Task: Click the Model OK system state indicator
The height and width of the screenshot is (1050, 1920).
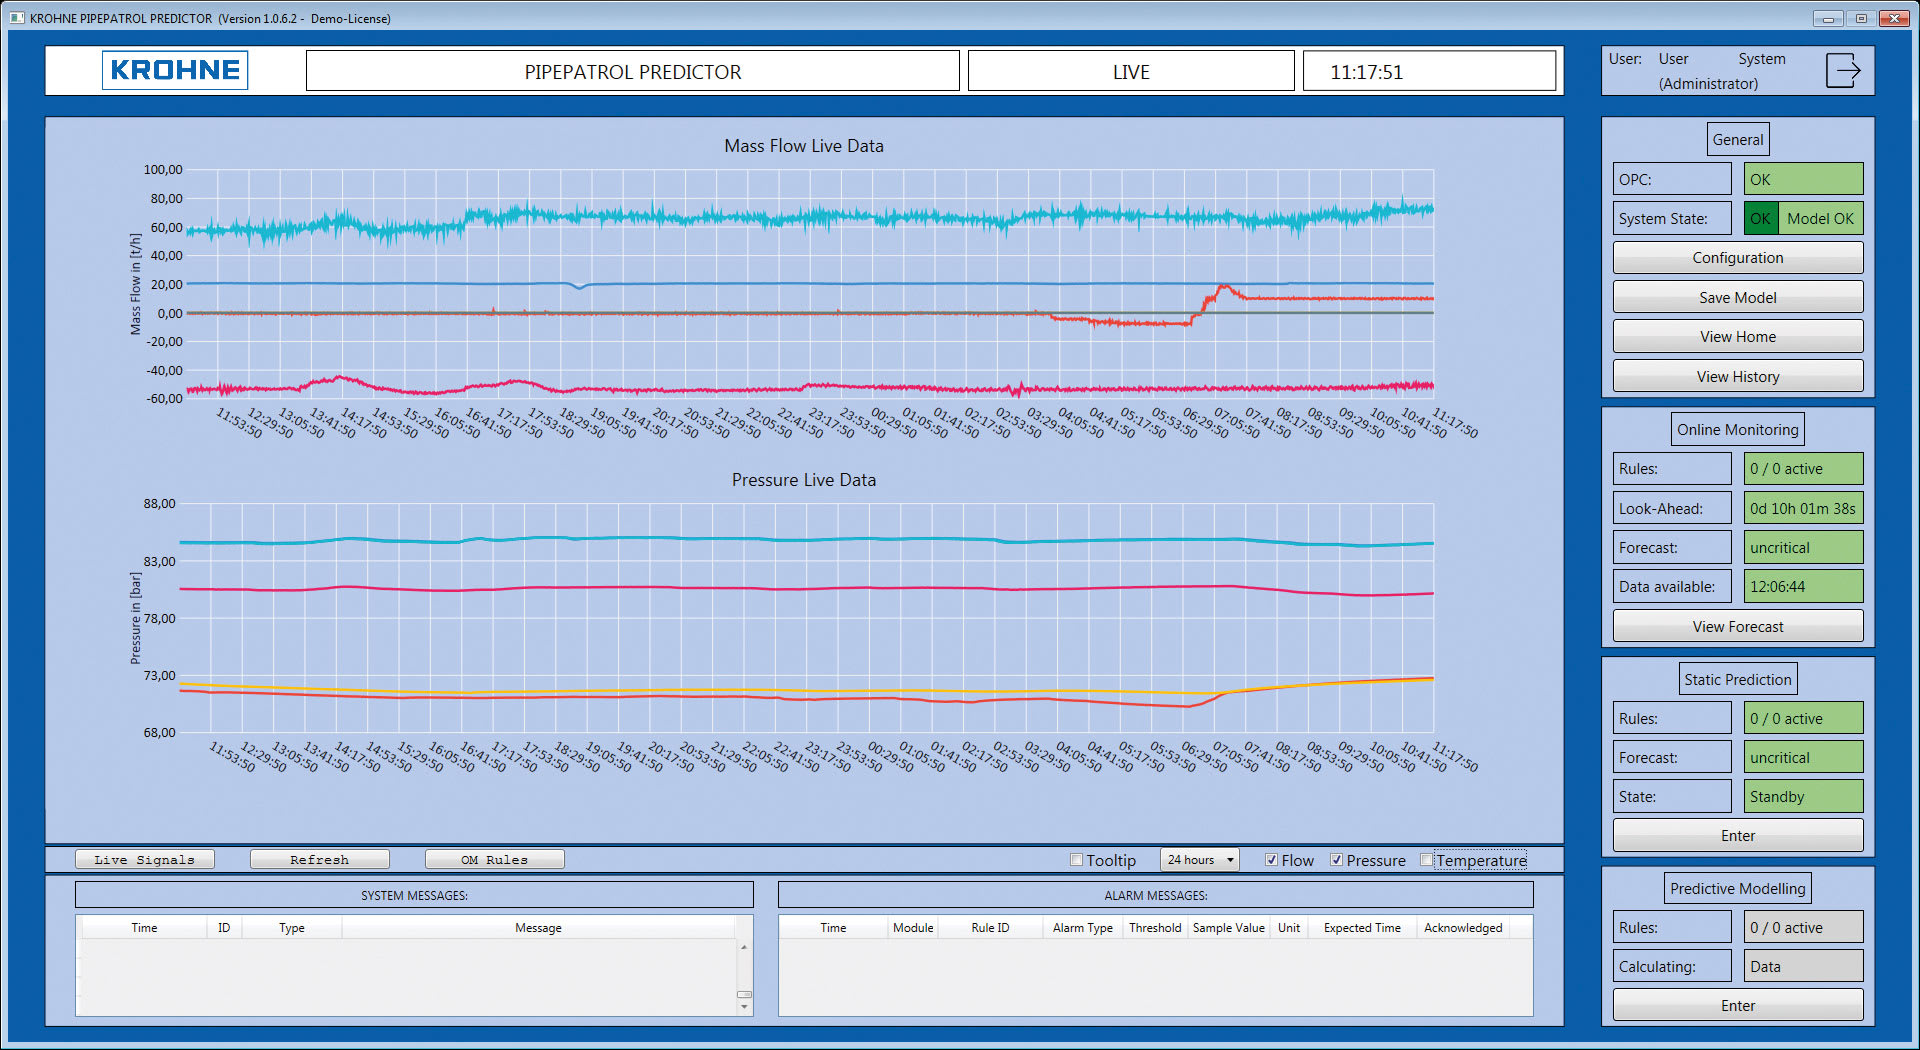Action: 1820,219
